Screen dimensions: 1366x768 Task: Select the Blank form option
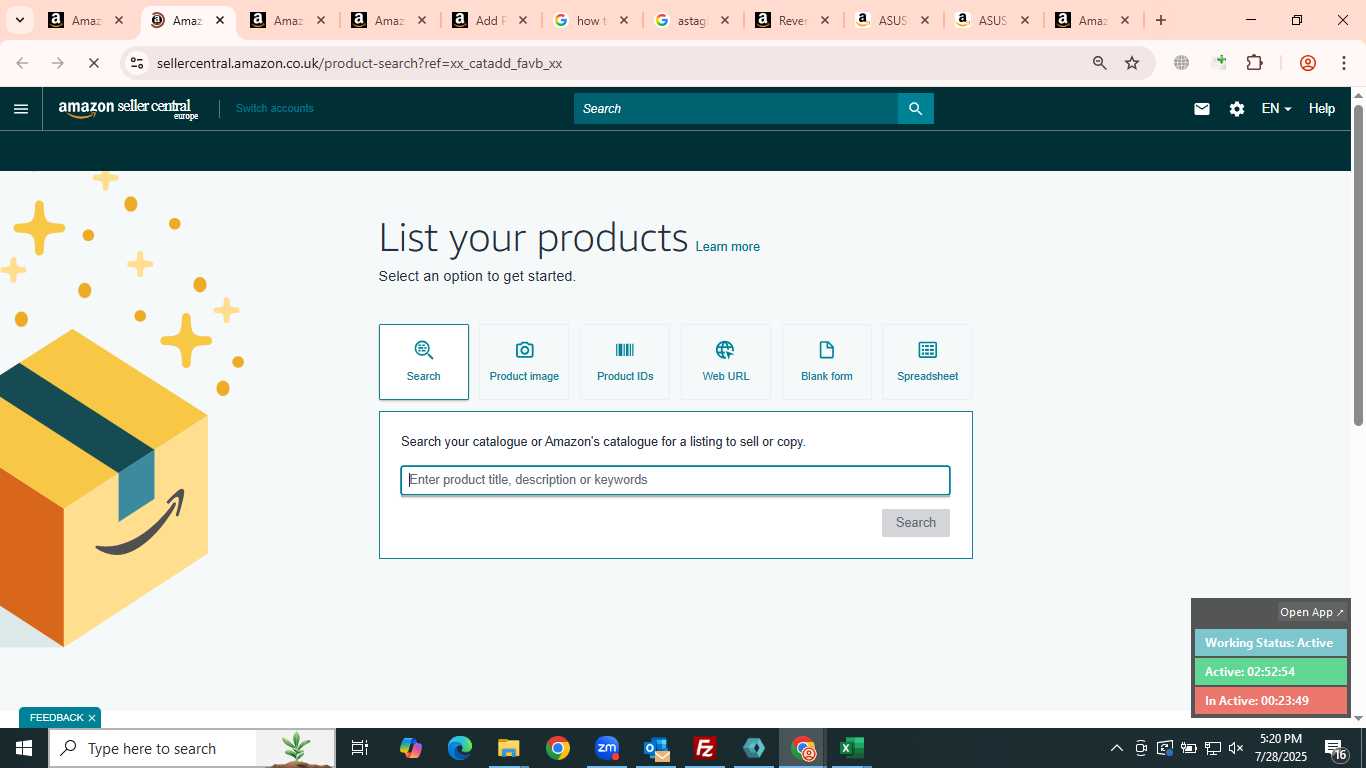[827, 362]
